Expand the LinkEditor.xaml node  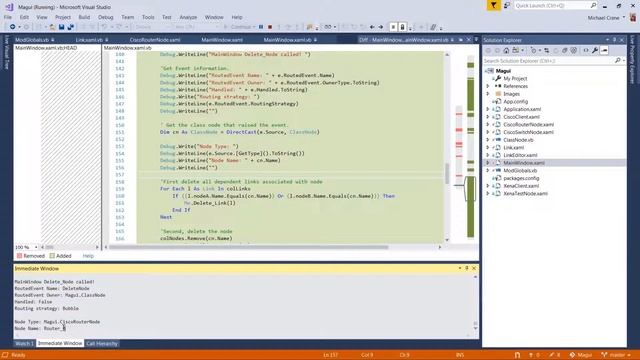point(488,155)
